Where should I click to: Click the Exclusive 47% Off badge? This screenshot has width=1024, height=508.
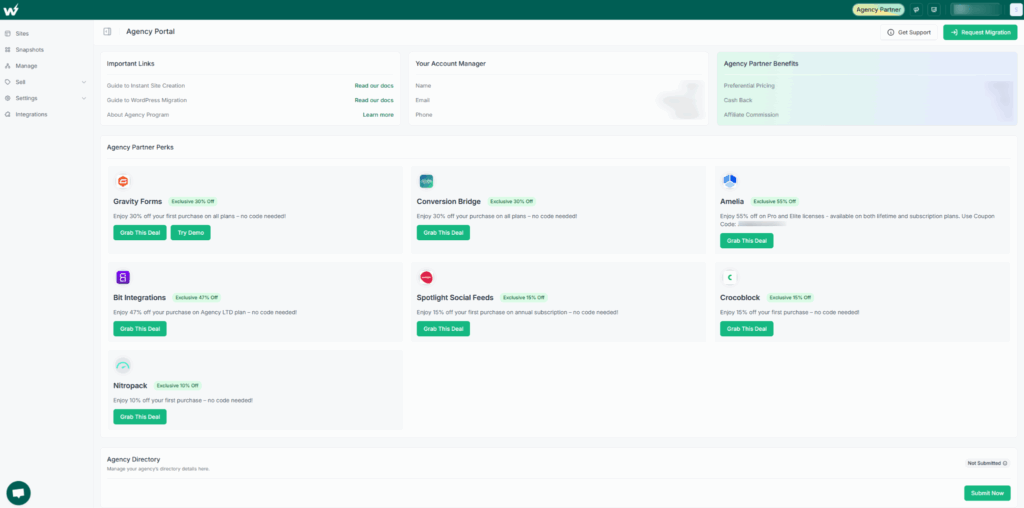(x=197, y=297)
